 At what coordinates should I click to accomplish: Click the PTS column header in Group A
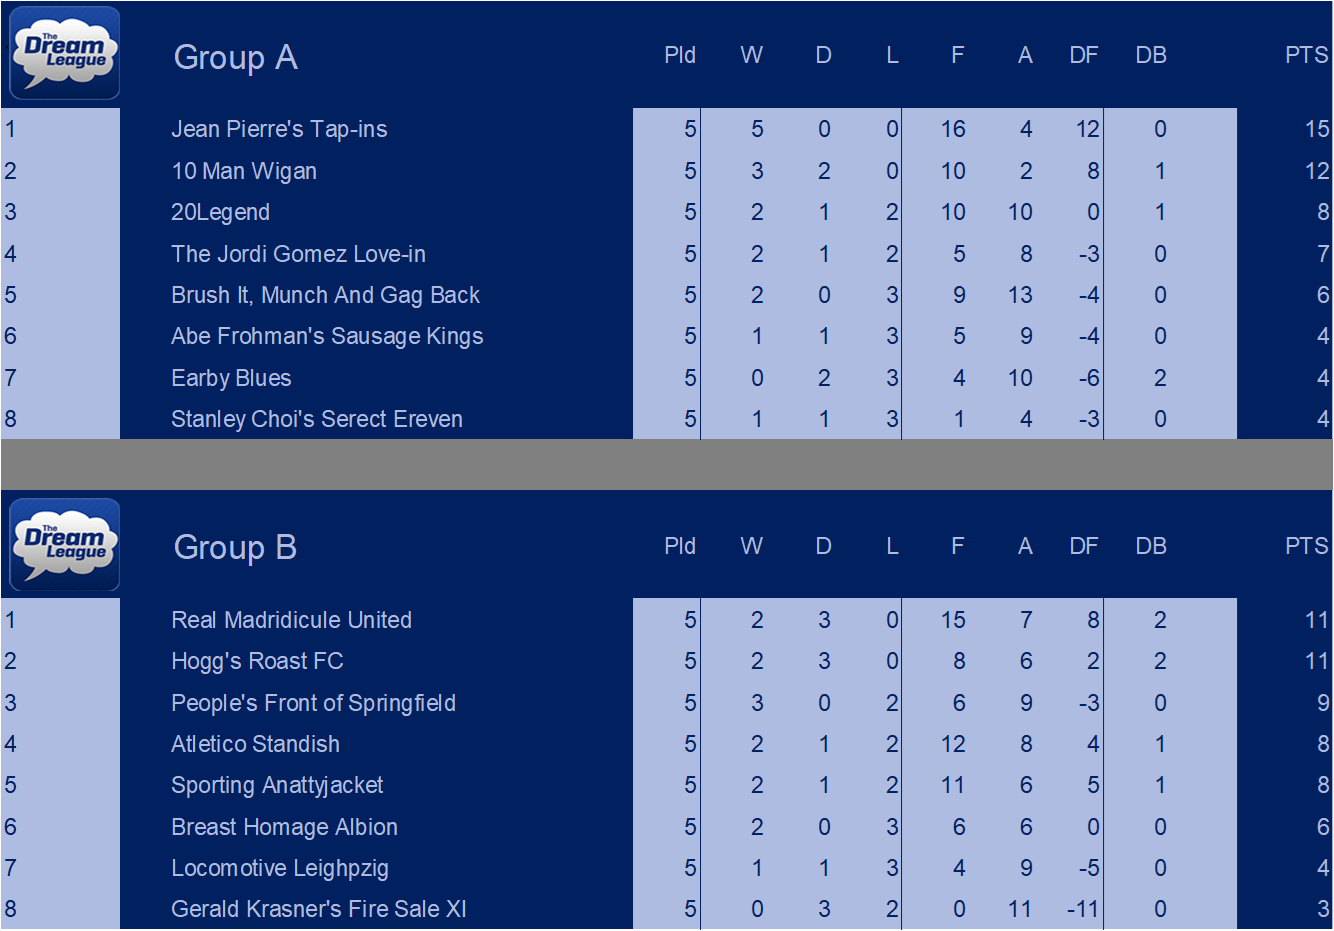coord(1306,55)
